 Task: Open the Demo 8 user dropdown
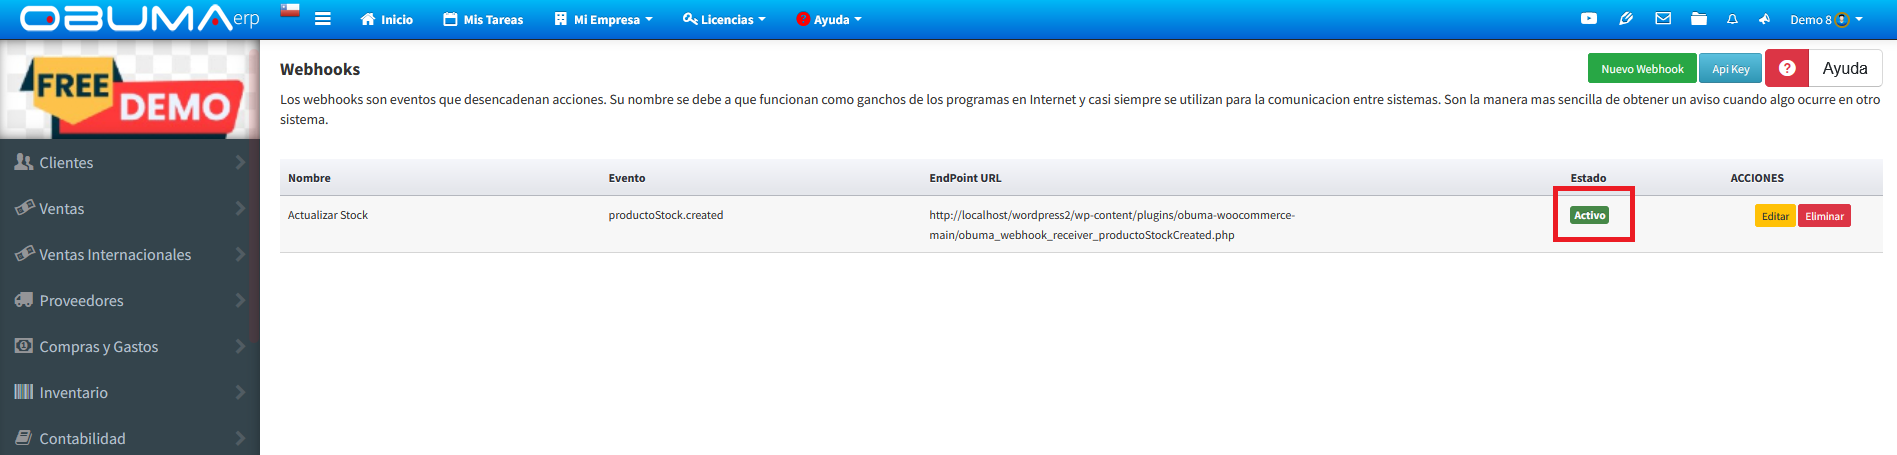coord(1825,19)
